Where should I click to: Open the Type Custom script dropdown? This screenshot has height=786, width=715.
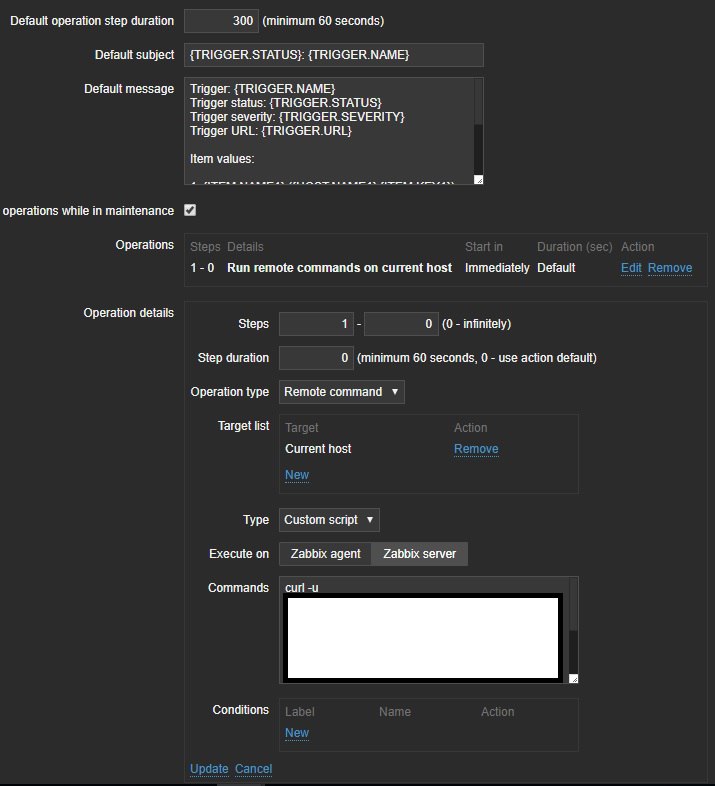(329, 520)
